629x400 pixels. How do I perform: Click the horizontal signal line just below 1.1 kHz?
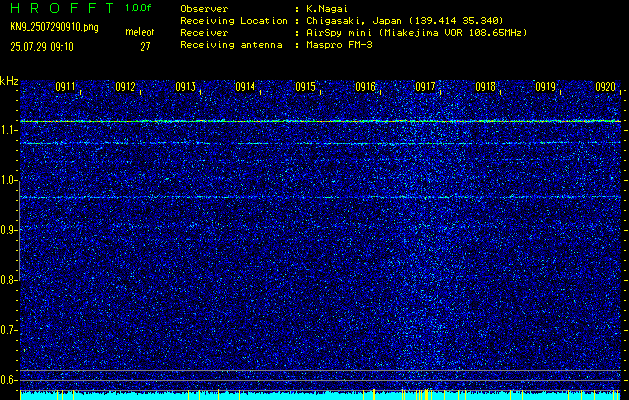tap(321, 143)
